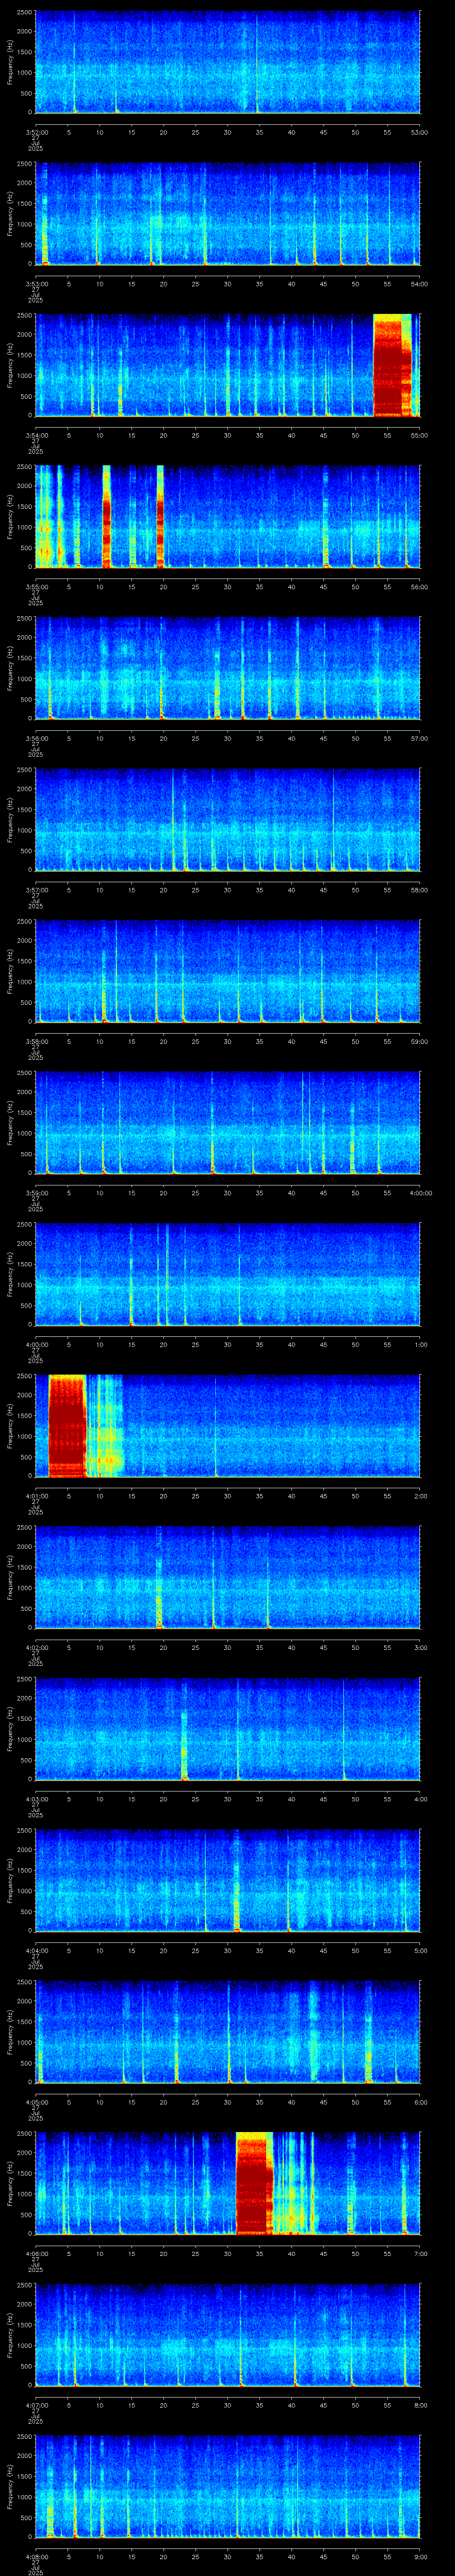This screenshot has width=455, height=2576.
Task: Click the "55:00" end time label
Action: pyautogui.click(x=419, y=435)
